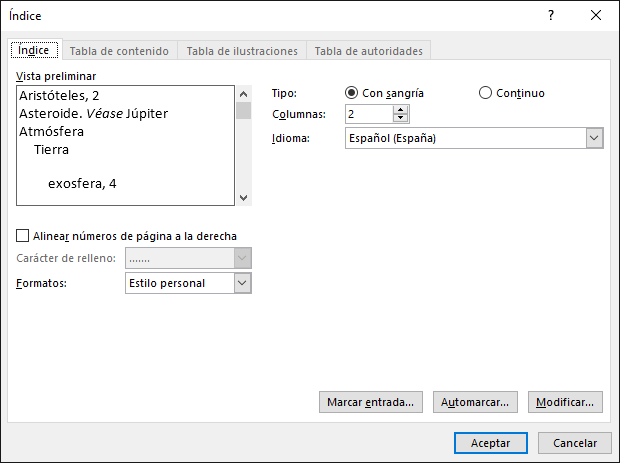Image resolution: width=620 pixels, height=463 pixels.
Task: Confirm with the Aceptar button
Action: [490, 443]
